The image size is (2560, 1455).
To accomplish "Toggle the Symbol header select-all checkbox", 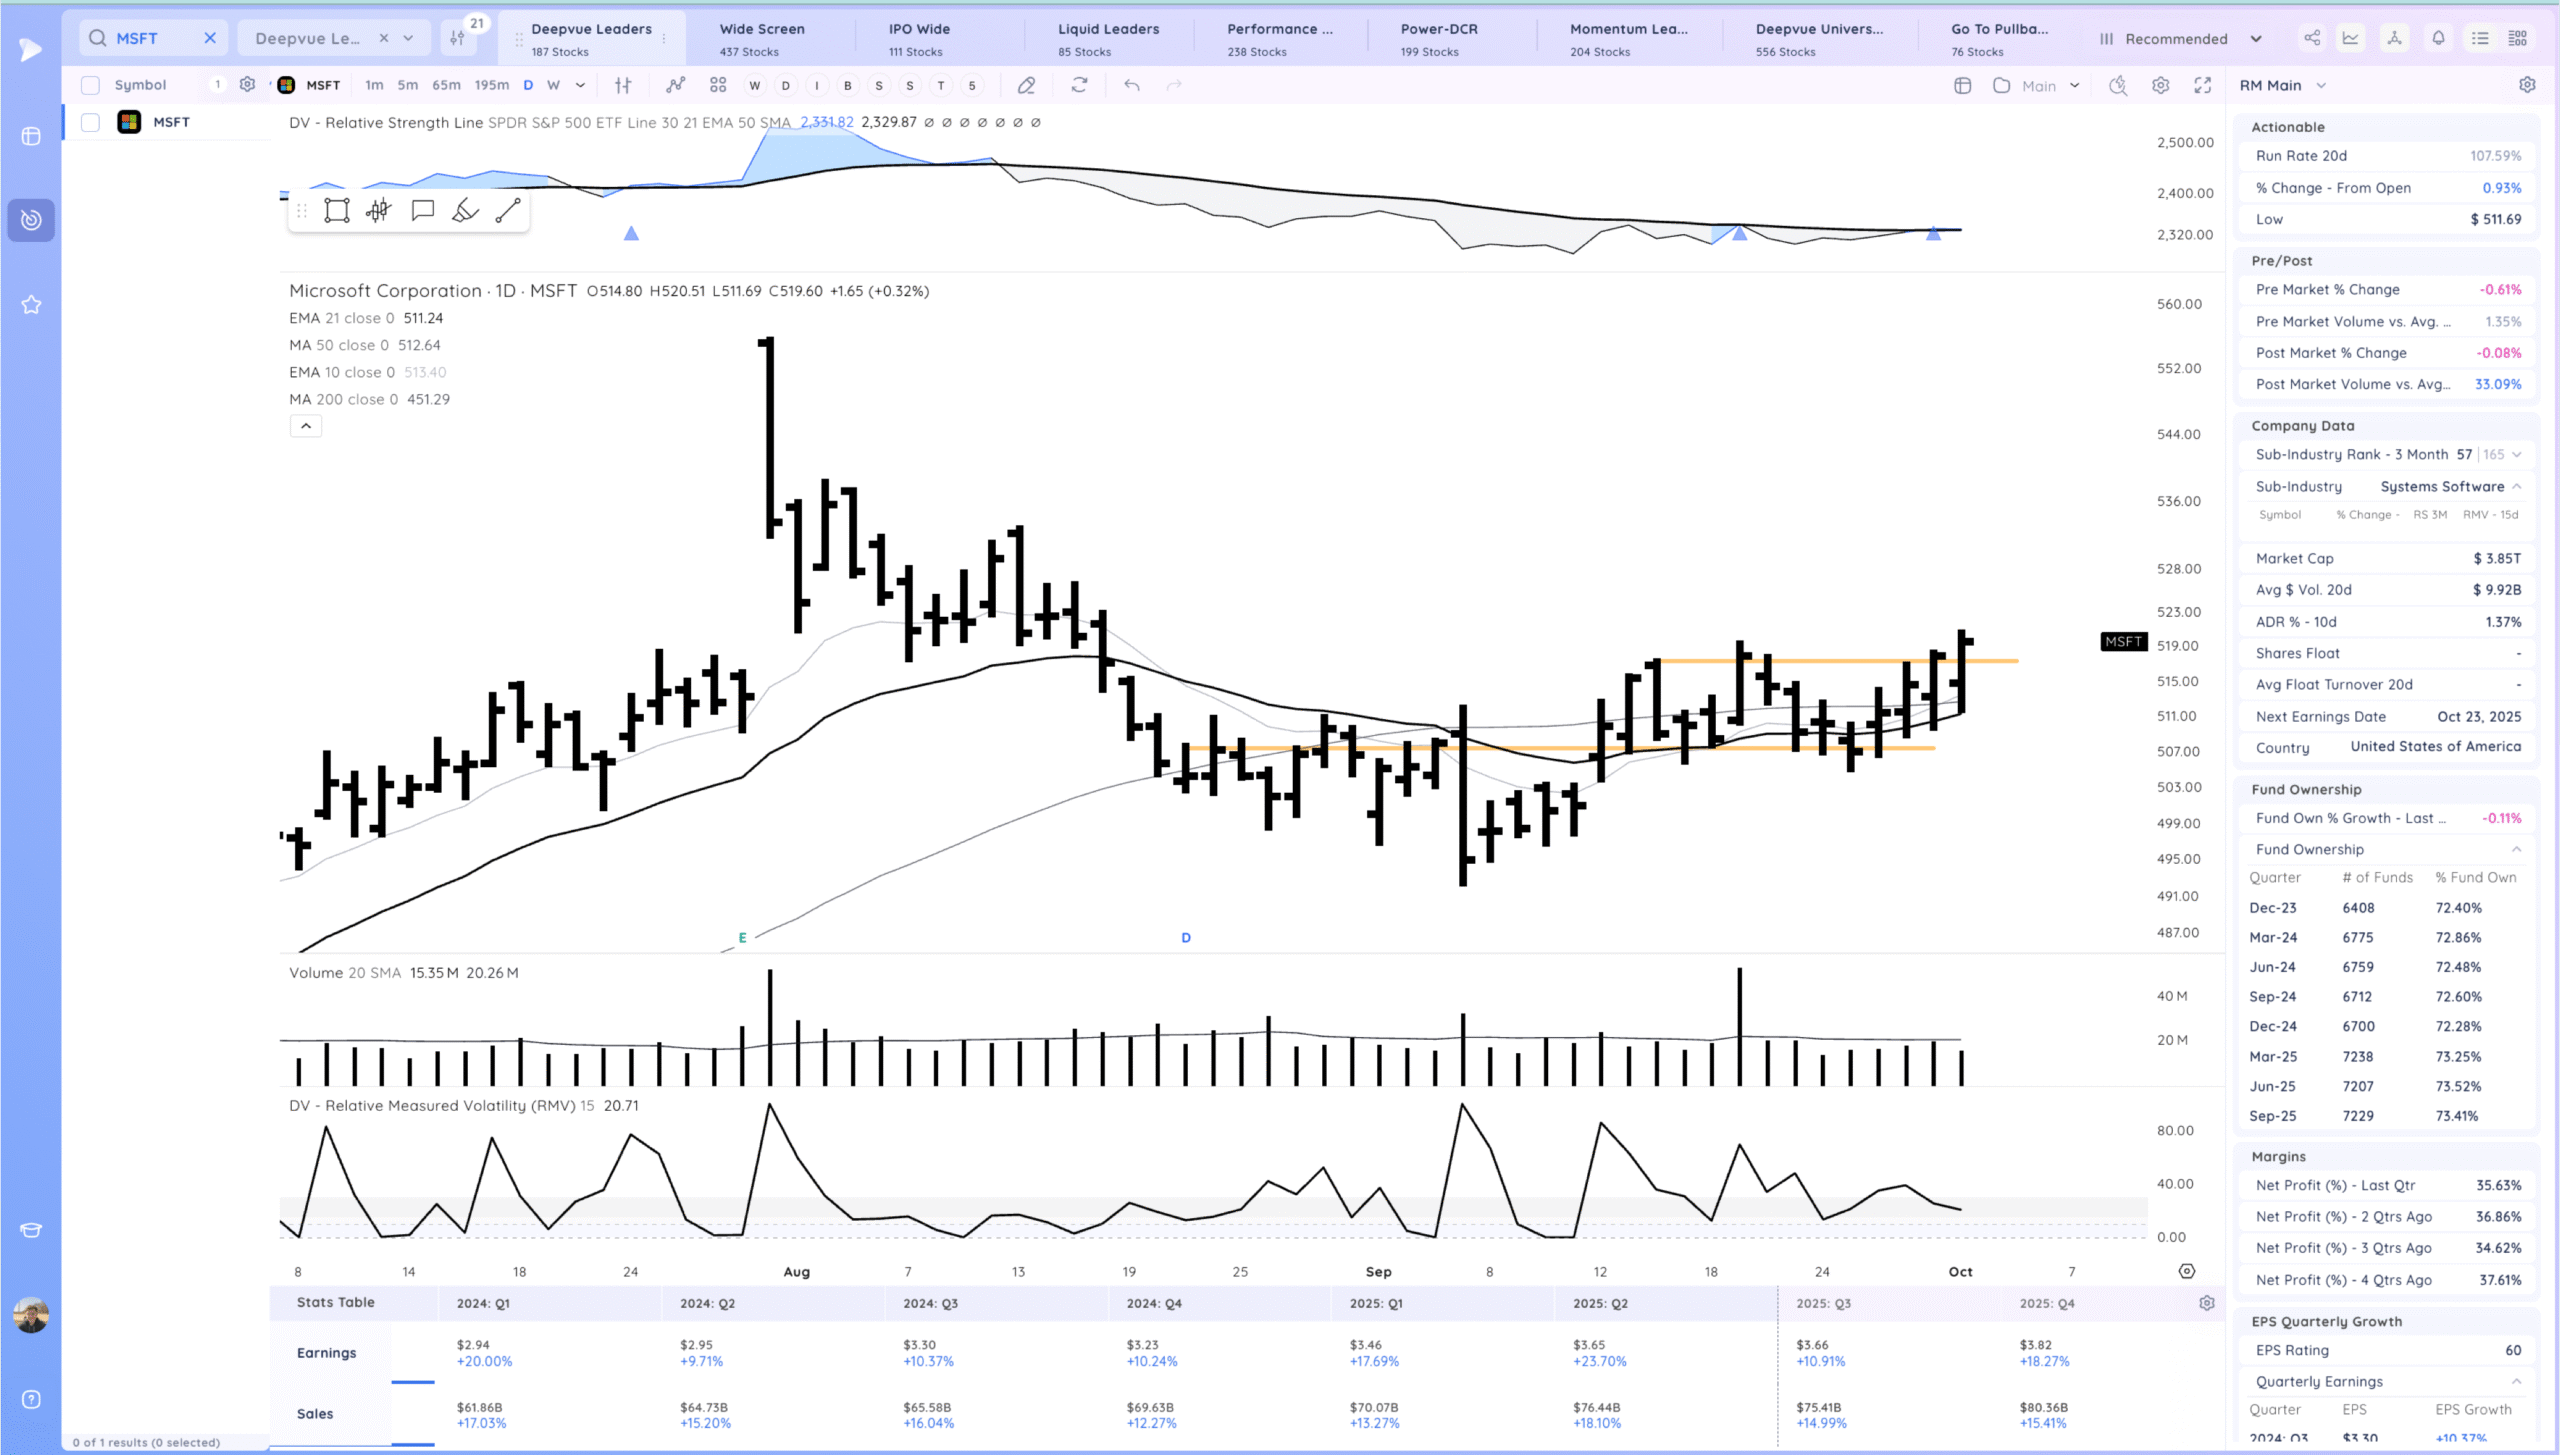I will pos(90,85).
